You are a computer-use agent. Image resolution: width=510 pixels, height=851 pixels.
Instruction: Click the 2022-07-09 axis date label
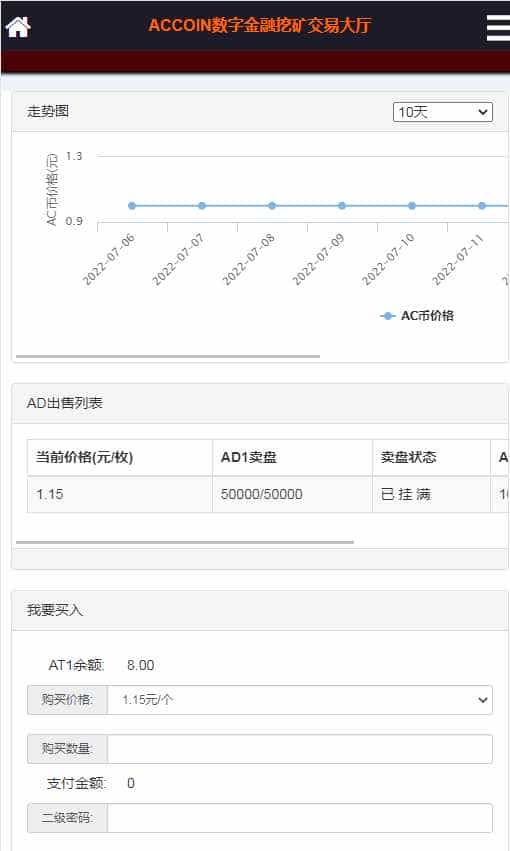pos(318,259)
